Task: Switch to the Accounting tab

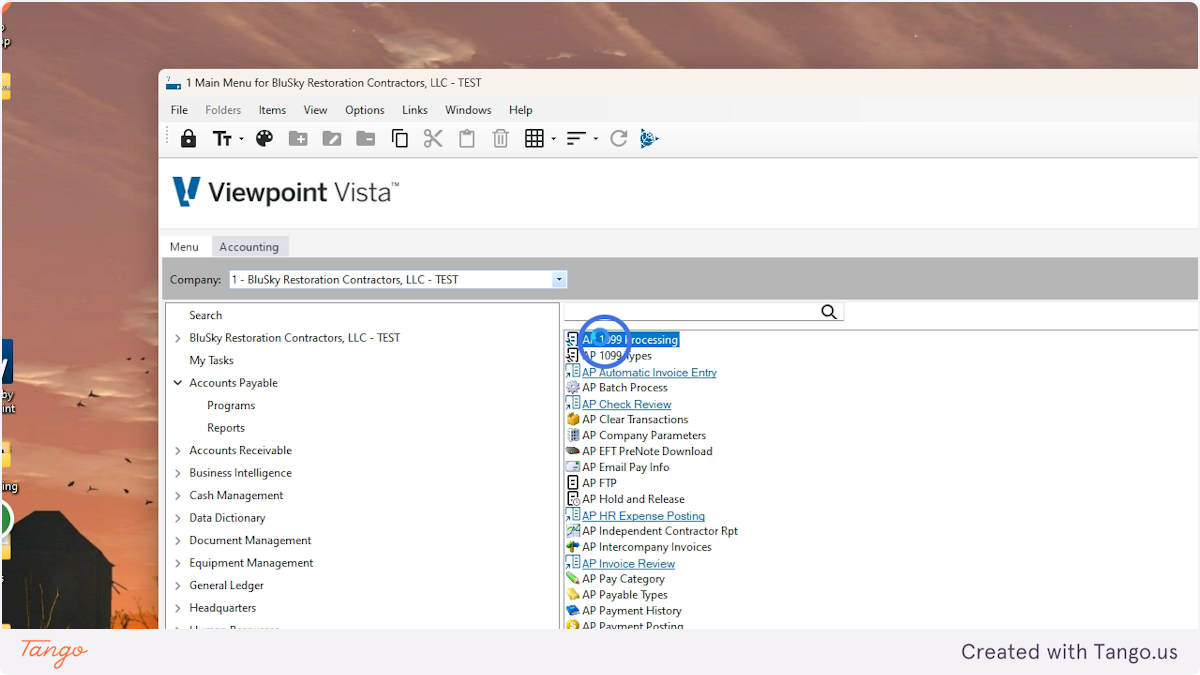Action: tap(249, 247)
